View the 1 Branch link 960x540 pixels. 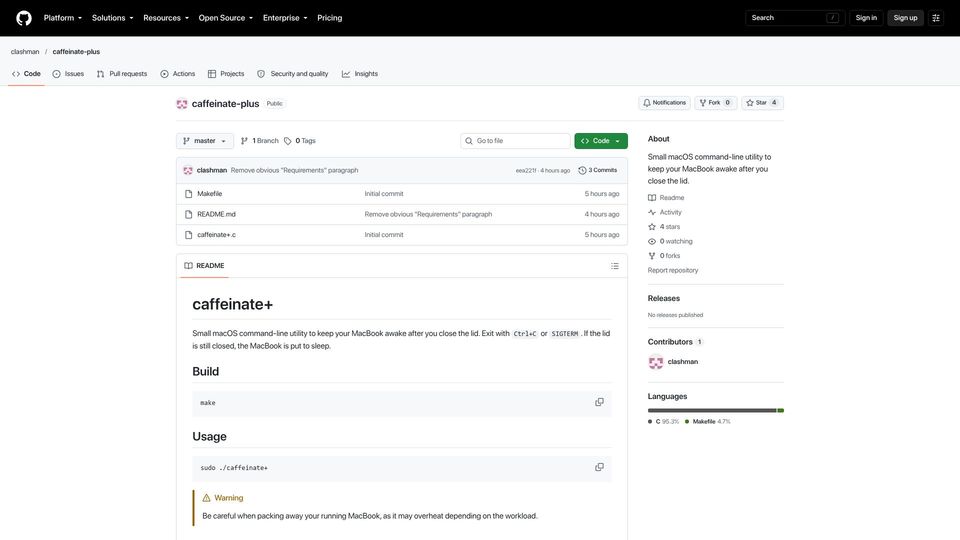(260, 141)
